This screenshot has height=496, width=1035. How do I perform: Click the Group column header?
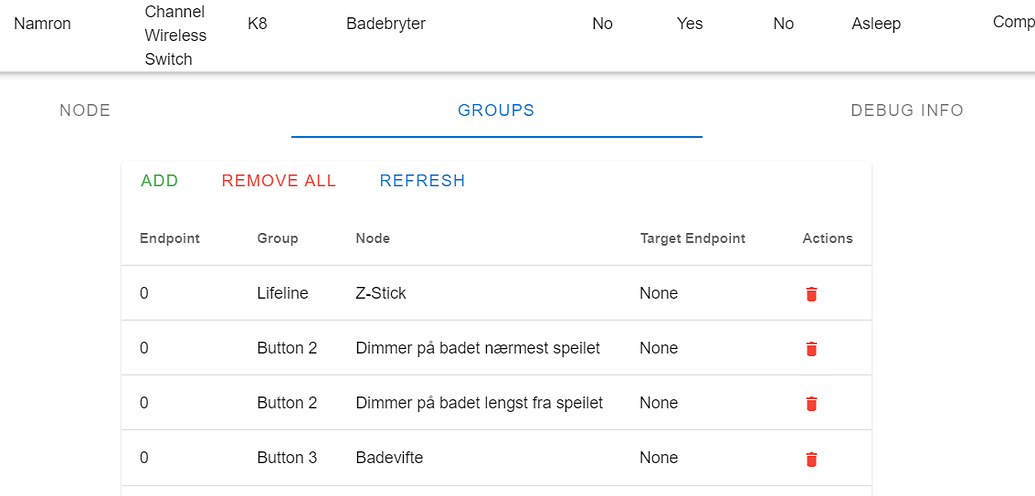pos(277,238)
